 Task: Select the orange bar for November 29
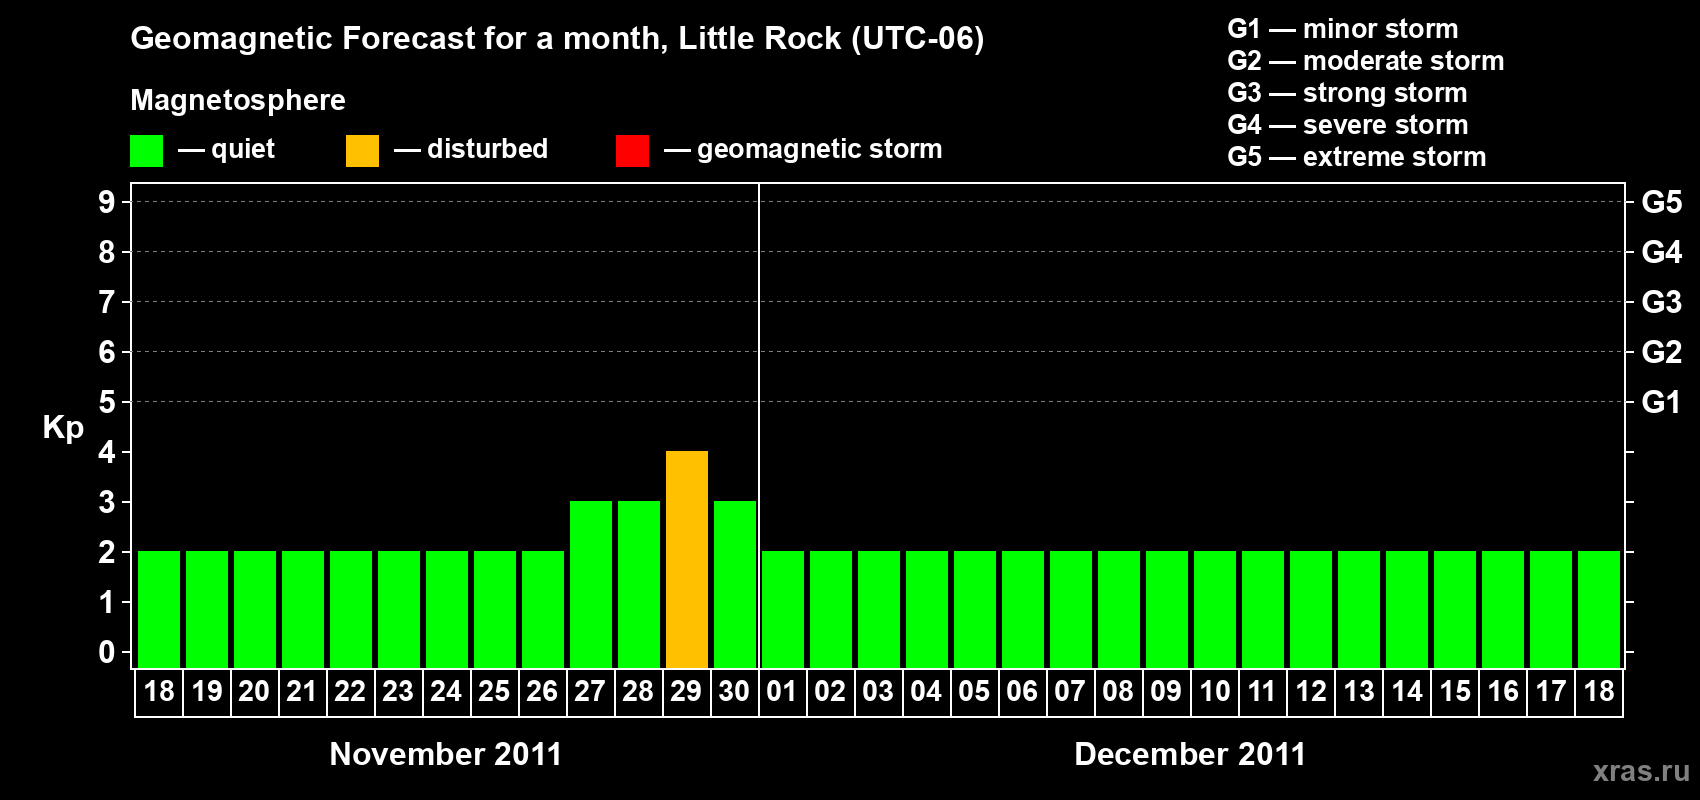(x=687, y=559)
